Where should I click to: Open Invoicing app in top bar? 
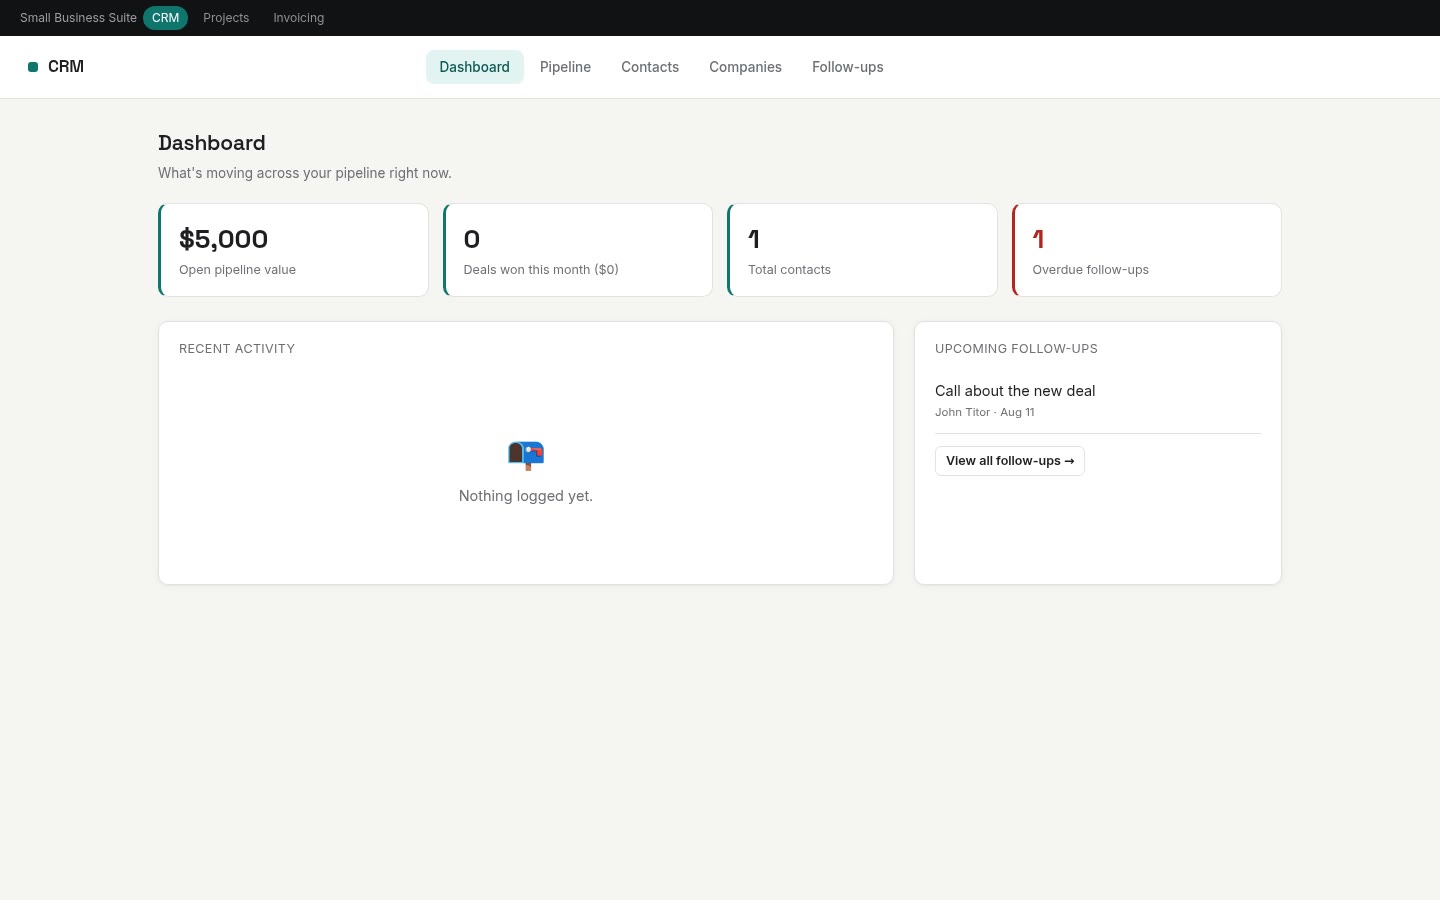pos(298,18)
